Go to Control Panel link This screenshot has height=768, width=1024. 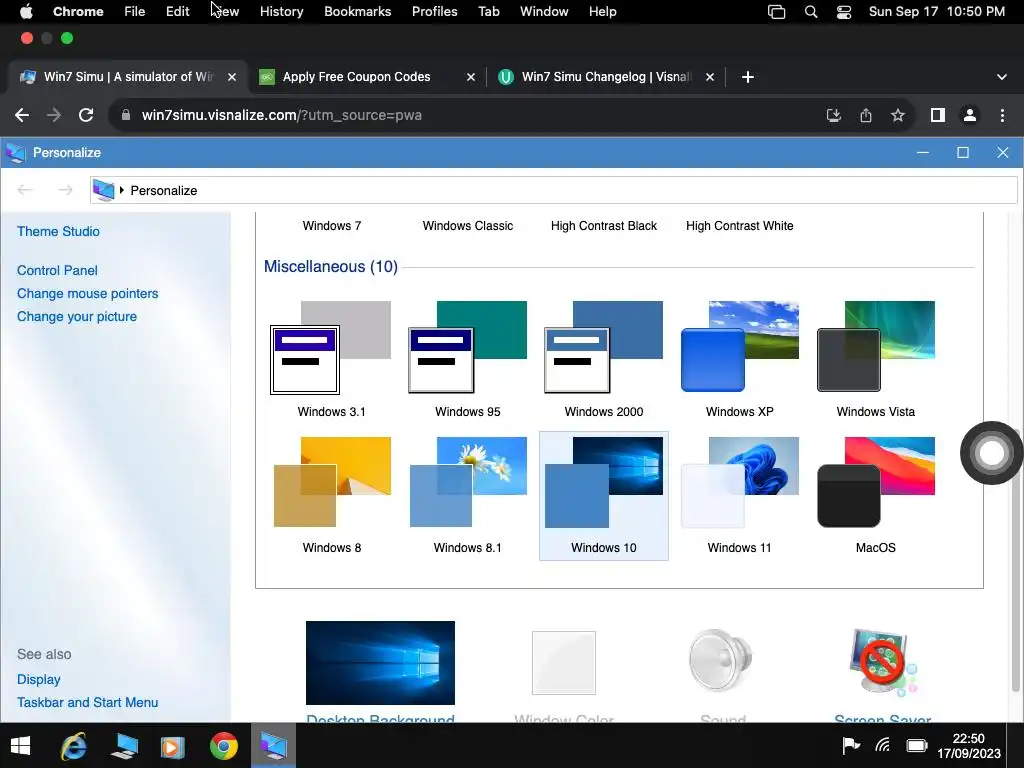(x=57, y=270)
